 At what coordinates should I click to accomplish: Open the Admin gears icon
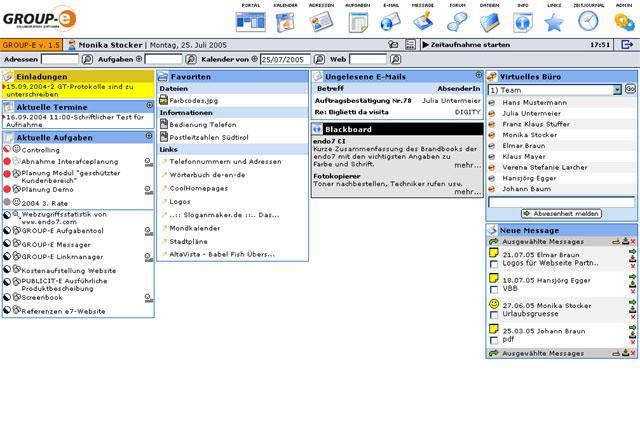[x=624, y=22]
